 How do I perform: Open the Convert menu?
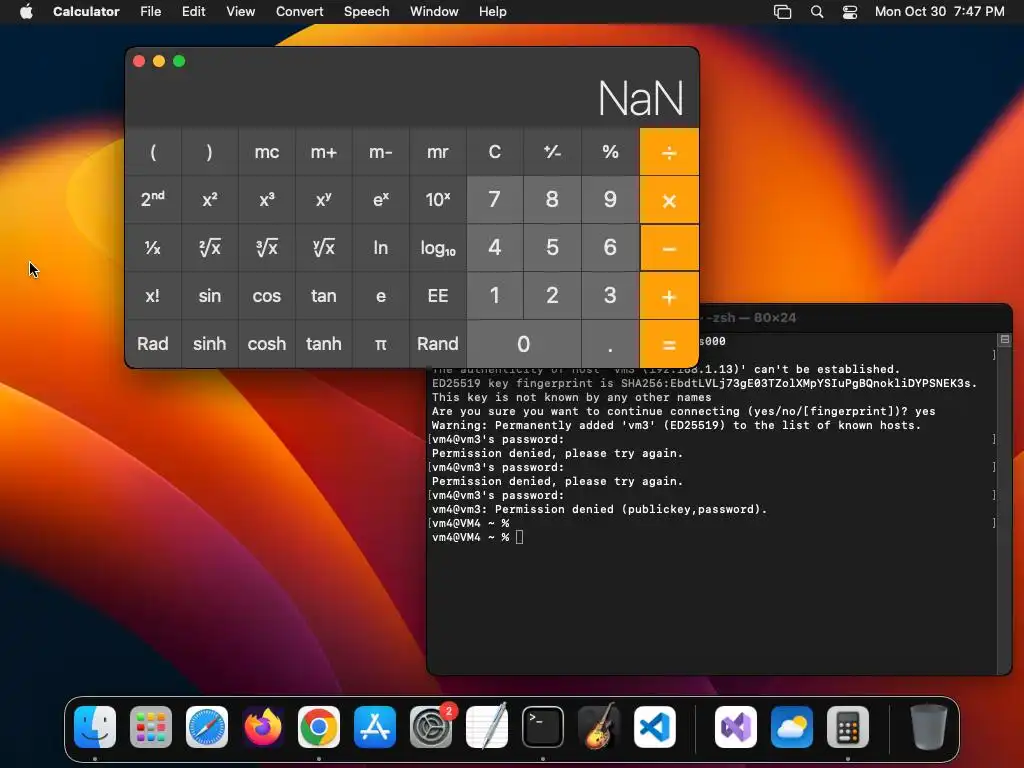point(299,11)
